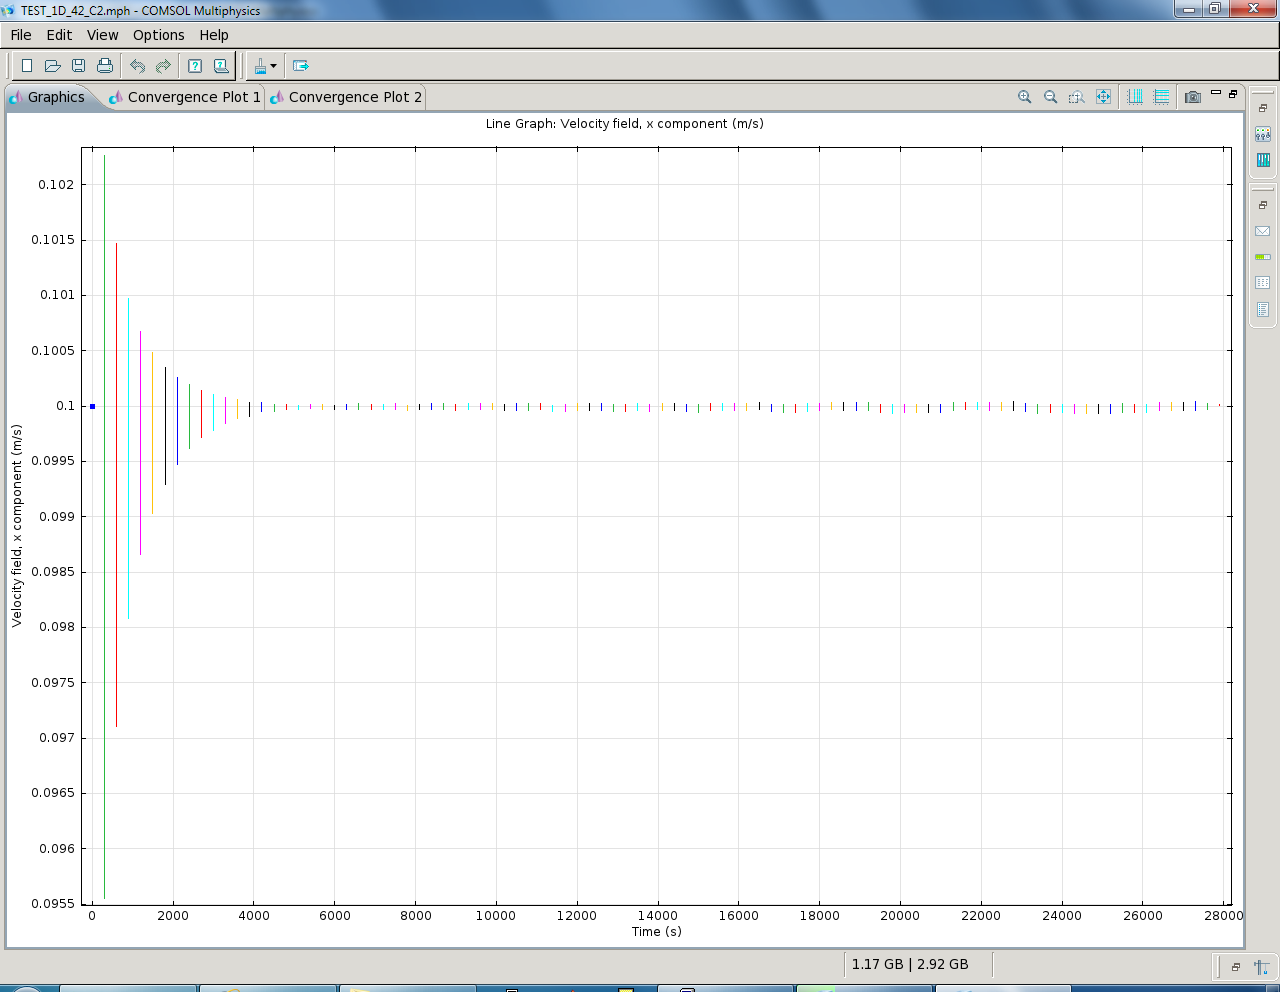Take an image snapshot with the camera icon
This screenshot has width=1280, height=992.
[x=1192, y=97]
